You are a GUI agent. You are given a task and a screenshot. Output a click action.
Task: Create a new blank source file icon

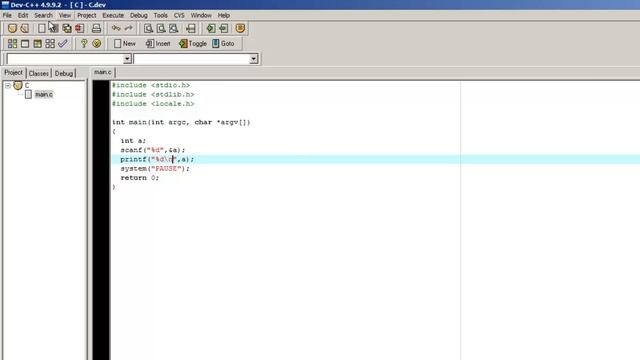coord(42,28)
